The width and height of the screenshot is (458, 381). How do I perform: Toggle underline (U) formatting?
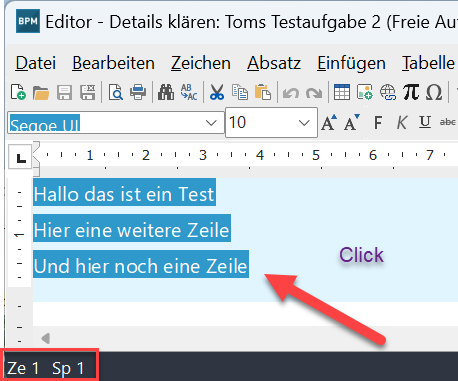click(425, 122)
